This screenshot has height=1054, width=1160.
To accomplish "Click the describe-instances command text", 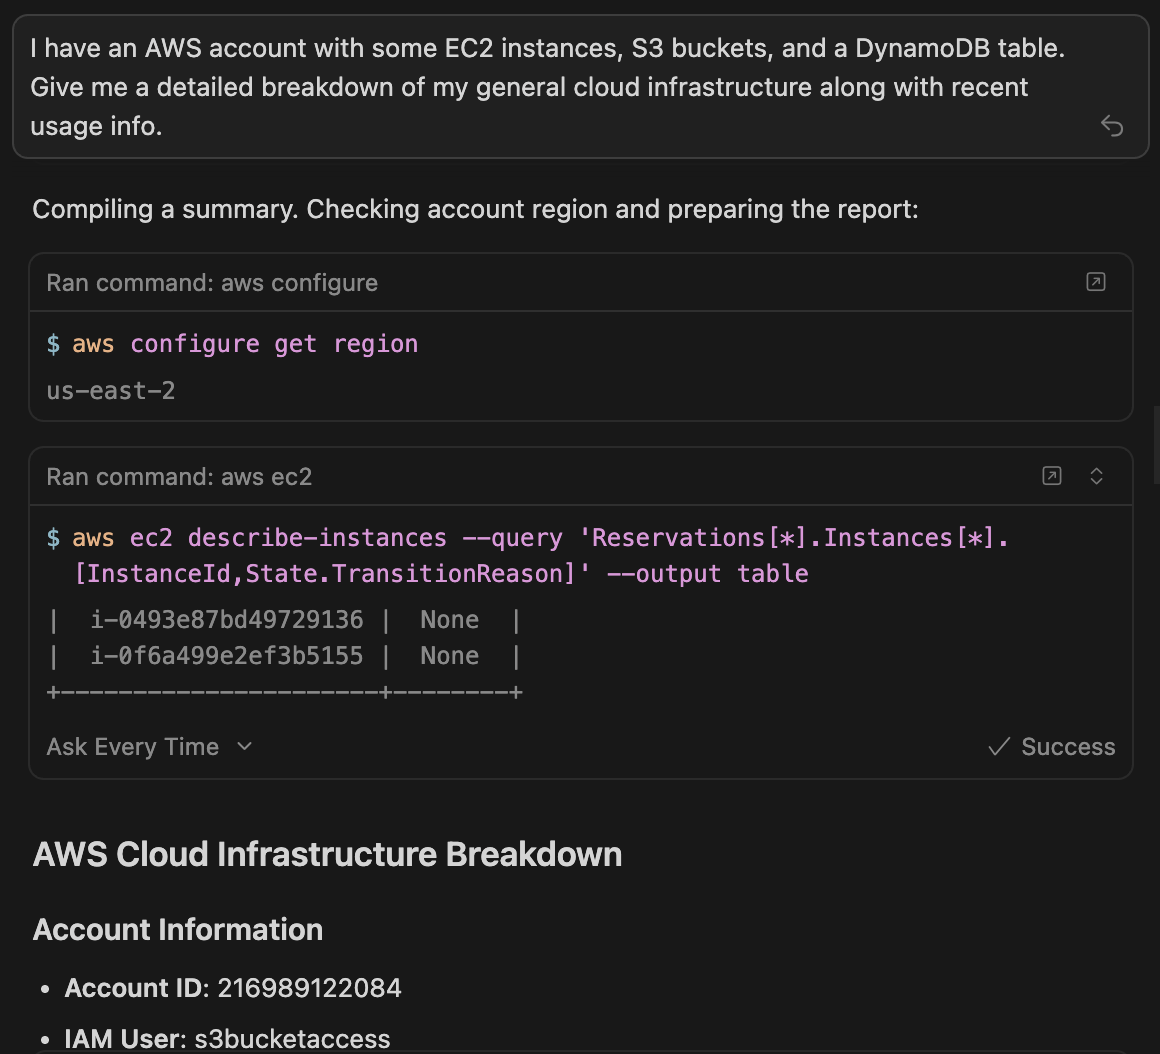I will [528, 555].
